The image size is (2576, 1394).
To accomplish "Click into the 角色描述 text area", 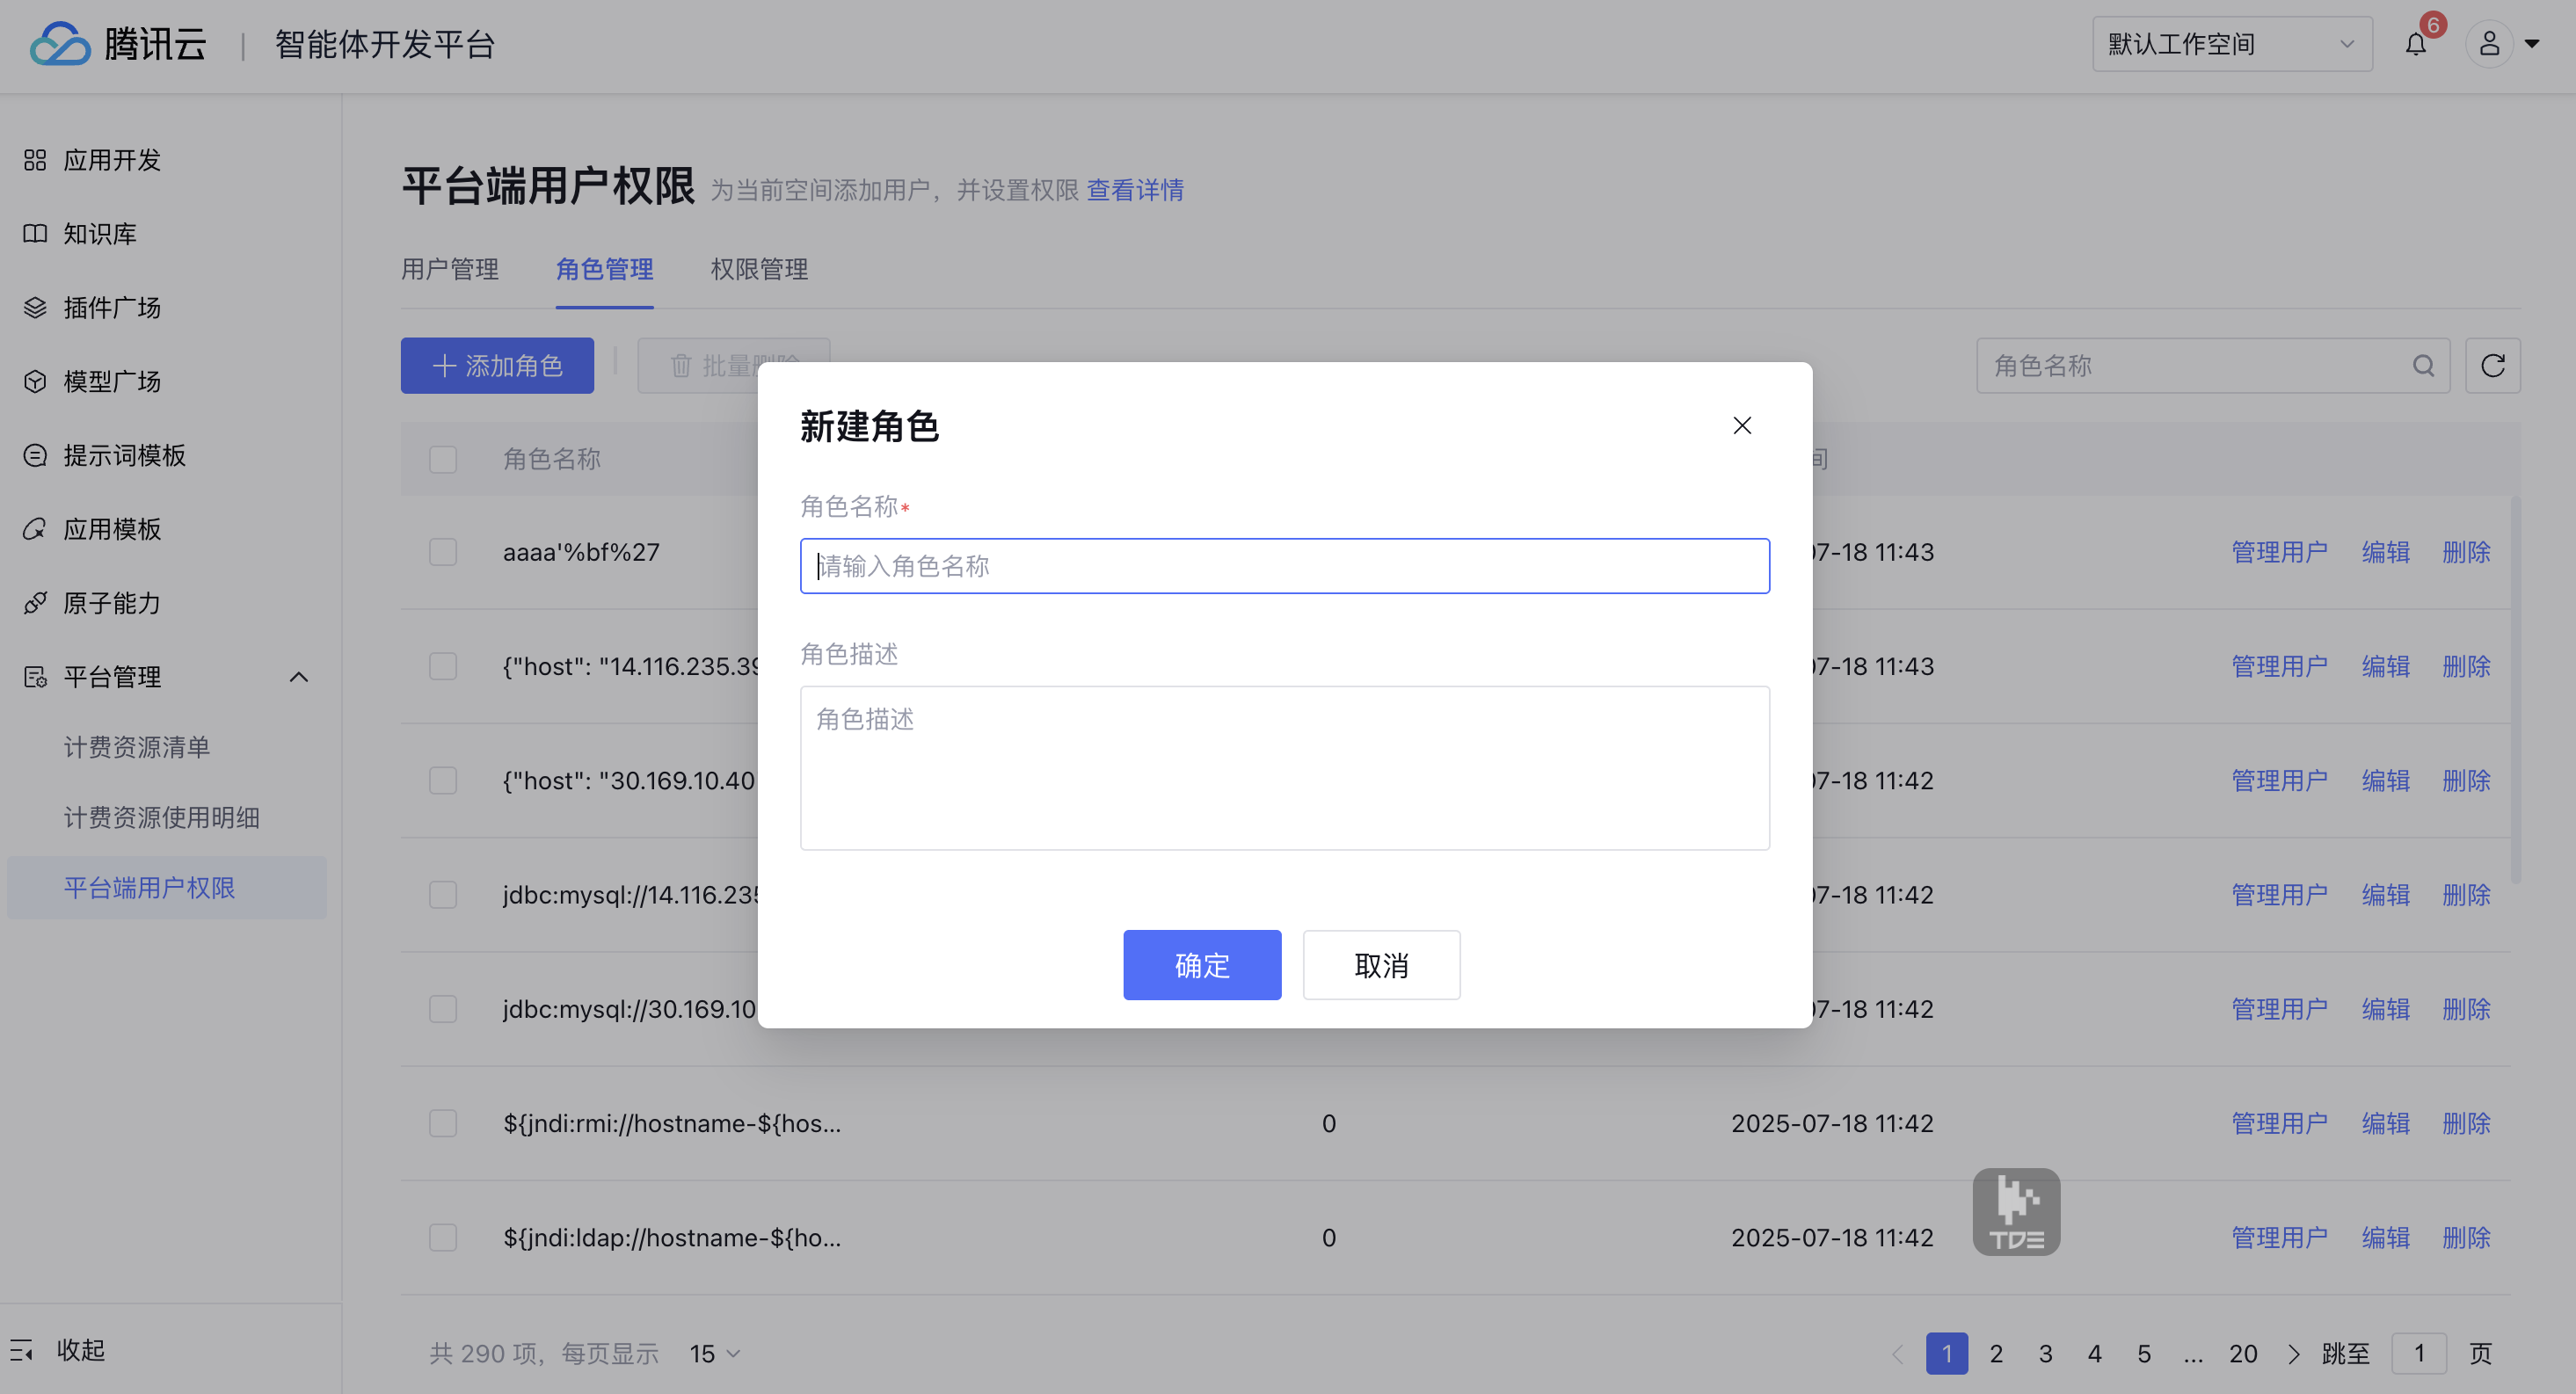I will click(1284, 768).
